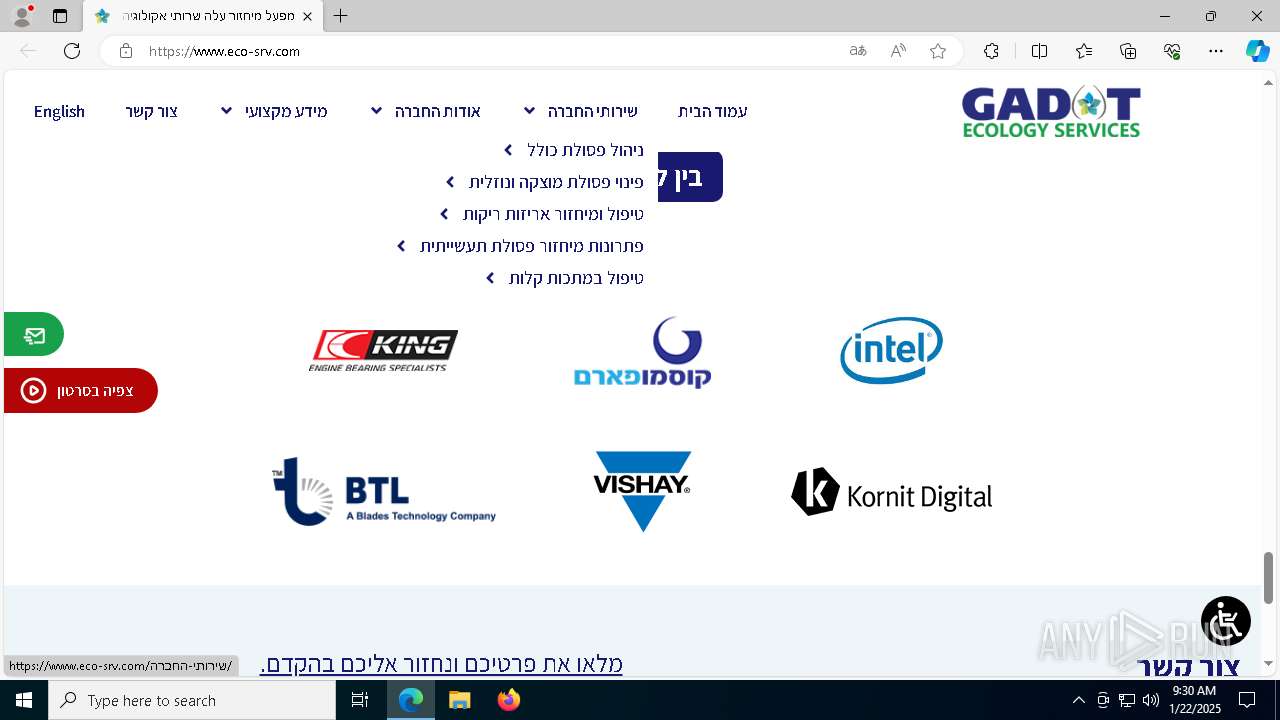Screen dimensions: 1280x720
Task: Expand the מידע מקצועי dropdown arrow
Action: click(x=227, y=111)
